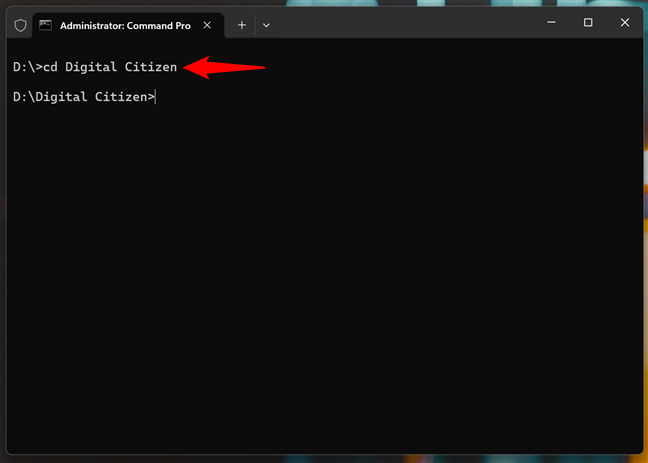Click "Digital" in the second prompt line
The width and height of the screenshot is (648, 463).
point(61,97)
